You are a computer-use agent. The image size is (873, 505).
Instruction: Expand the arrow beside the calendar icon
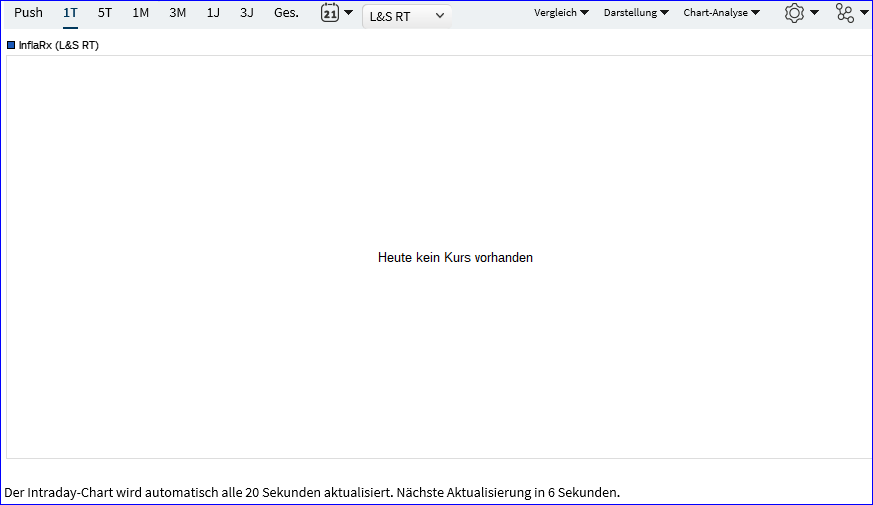point(349,13)
